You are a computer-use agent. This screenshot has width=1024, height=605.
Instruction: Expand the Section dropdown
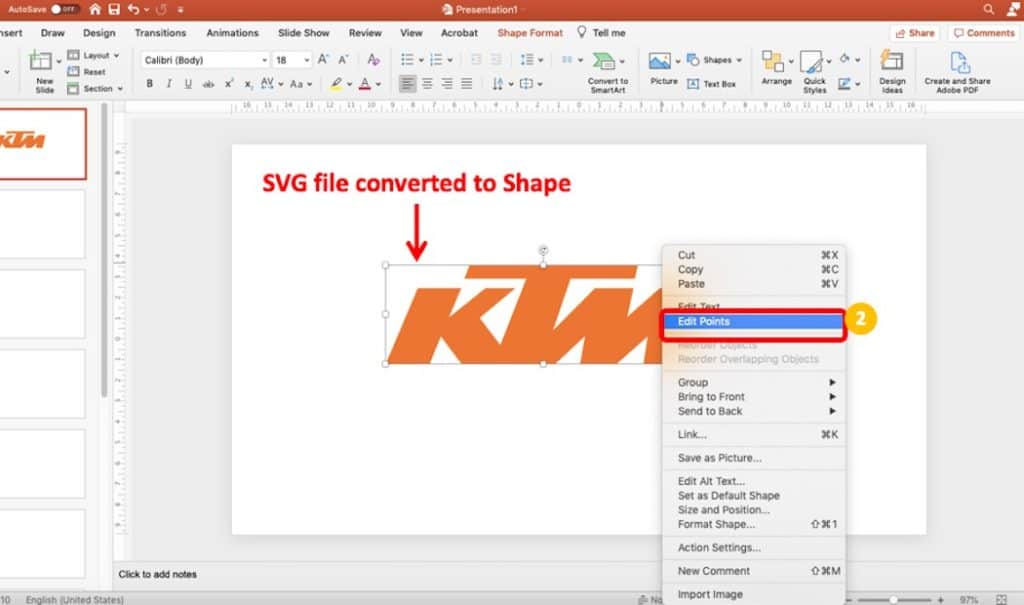tap(95, 88)
